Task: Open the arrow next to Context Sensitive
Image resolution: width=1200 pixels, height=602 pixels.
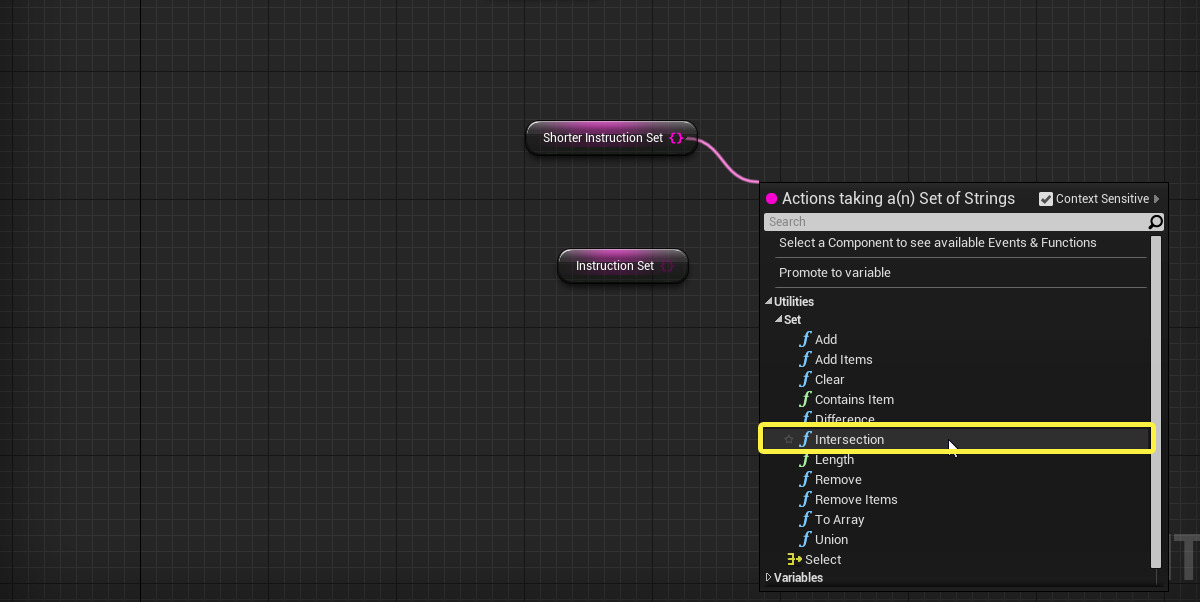Action: pos(1157,199)
